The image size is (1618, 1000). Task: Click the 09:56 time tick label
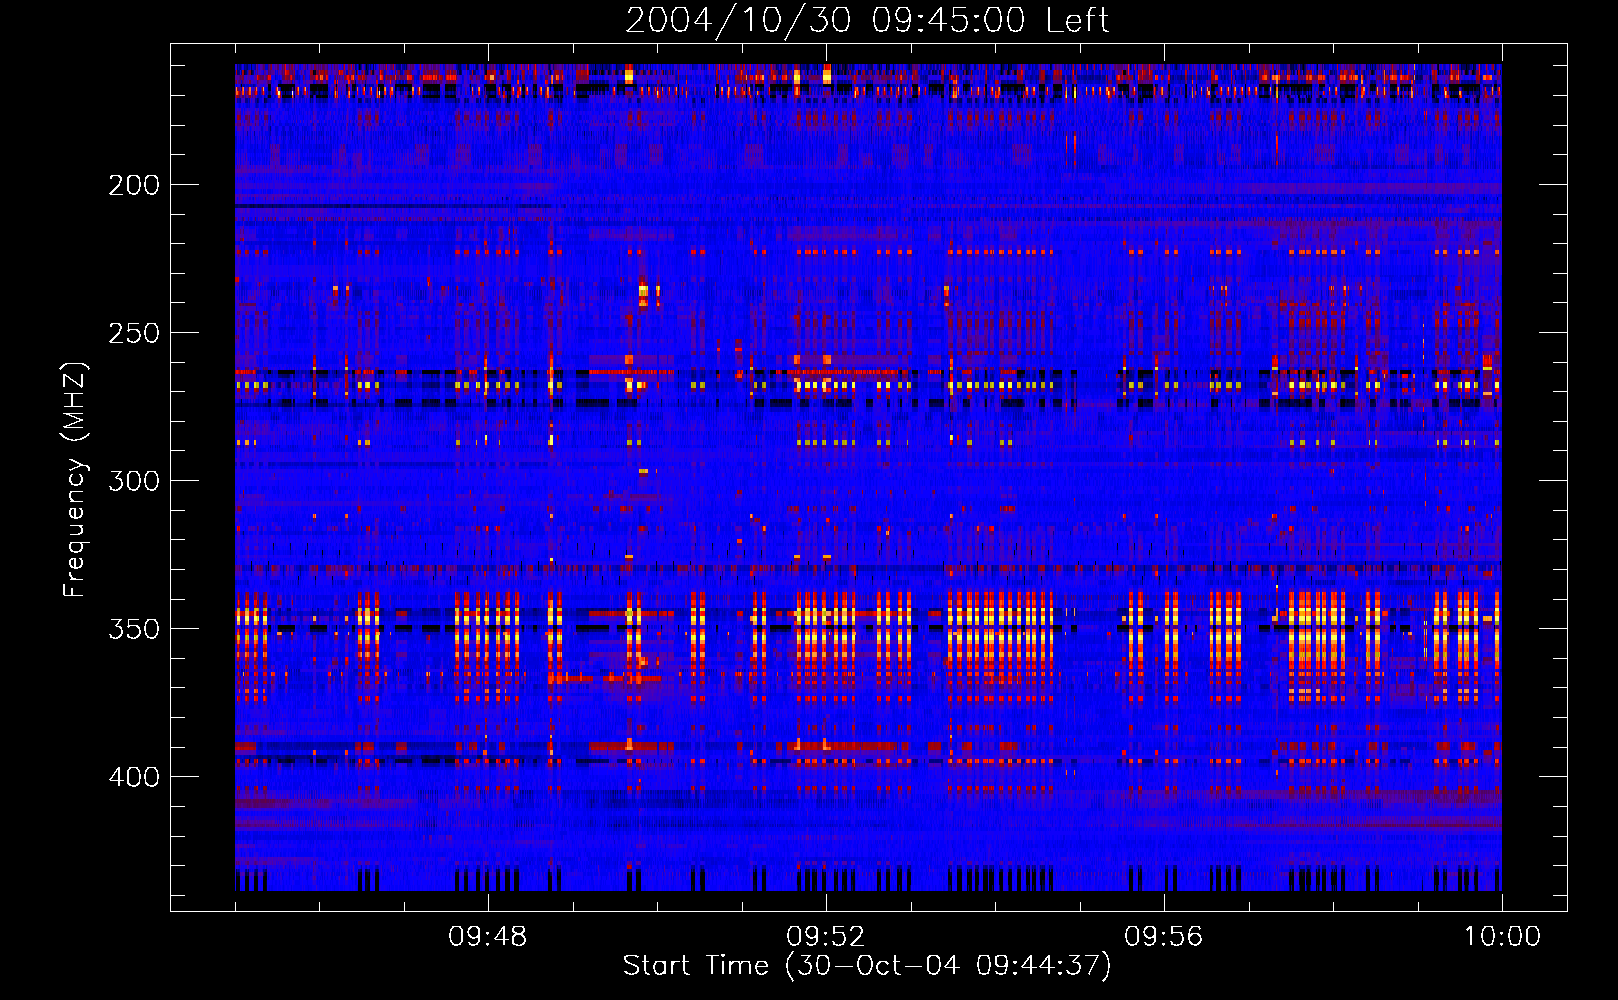[x=1164, y=937]
